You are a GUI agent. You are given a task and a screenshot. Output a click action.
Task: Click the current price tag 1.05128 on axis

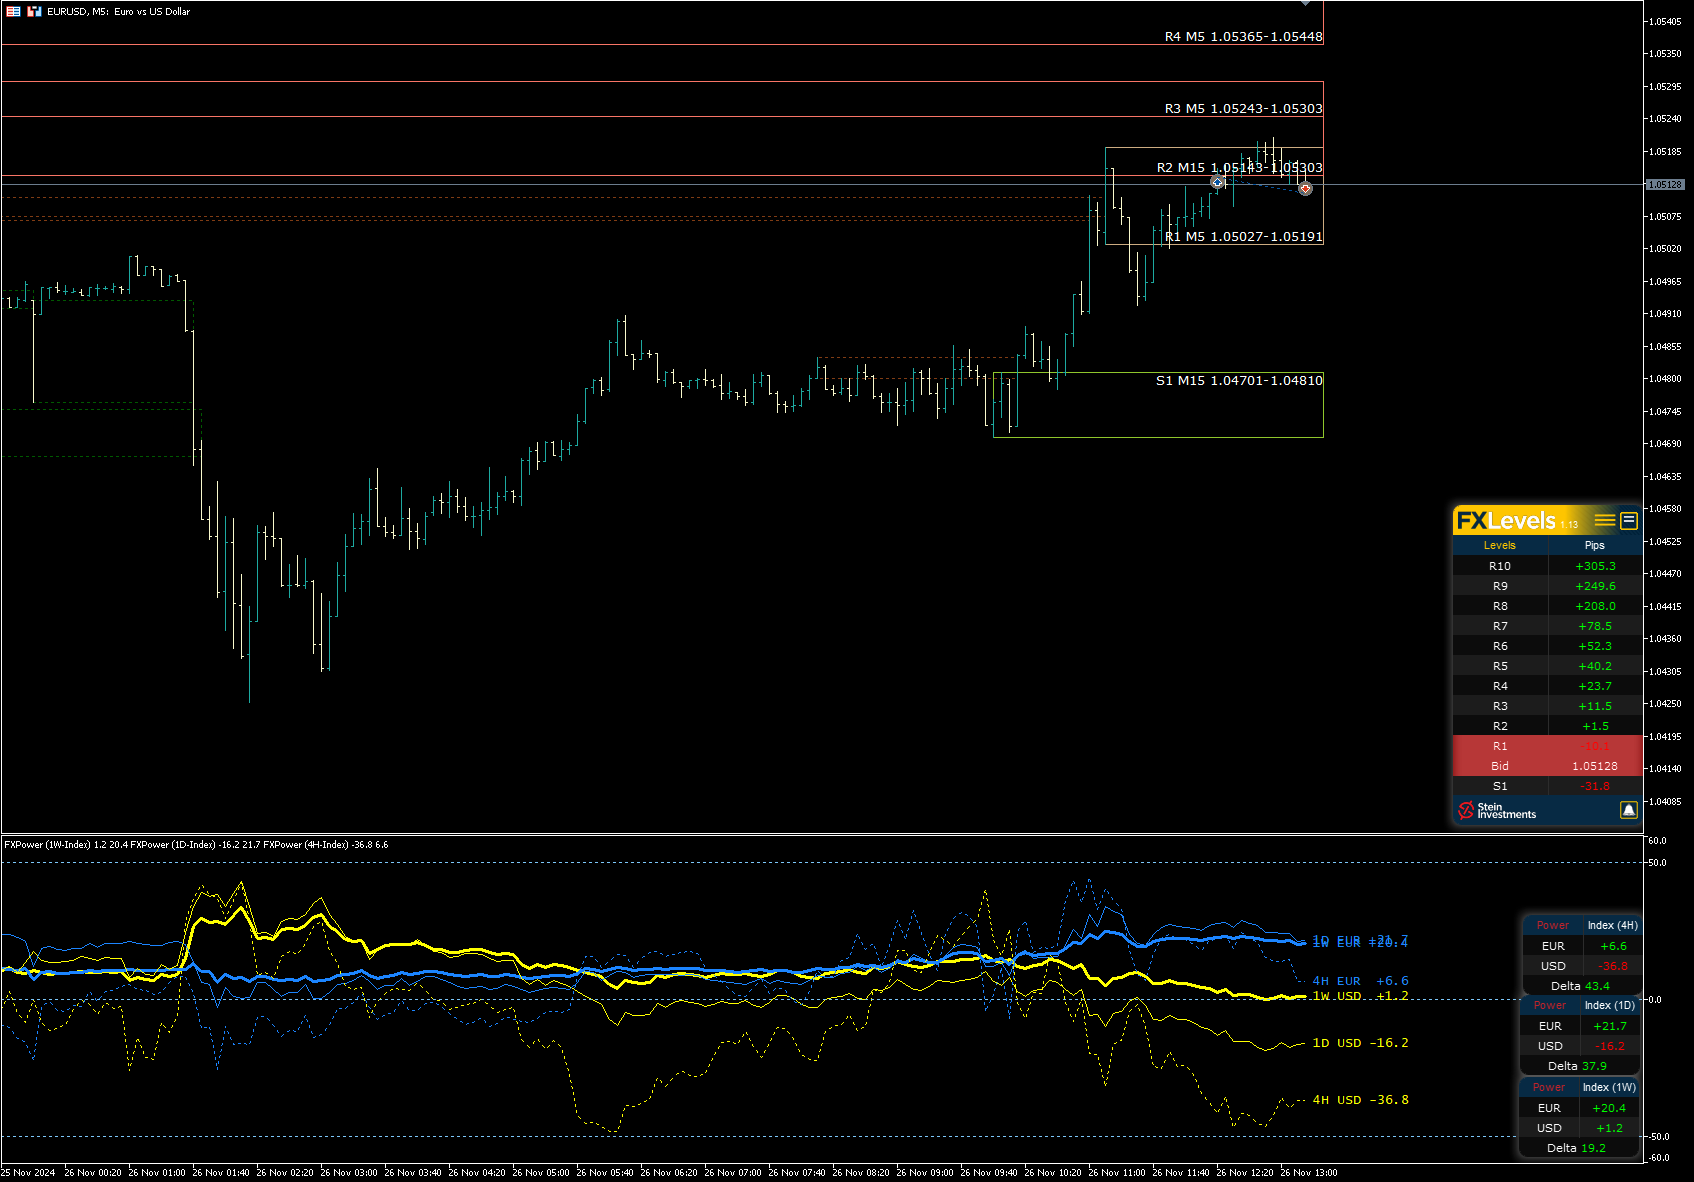coord(1666,185)
